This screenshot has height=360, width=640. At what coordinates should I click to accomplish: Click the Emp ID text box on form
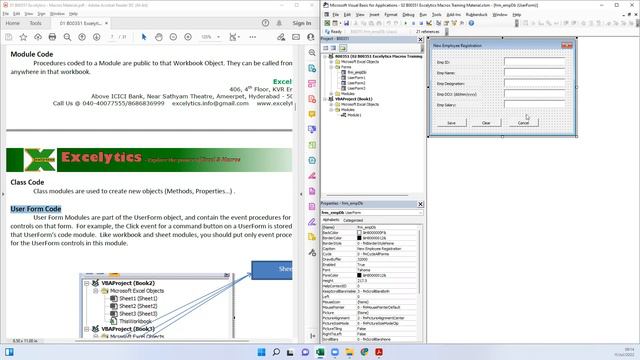534,62
